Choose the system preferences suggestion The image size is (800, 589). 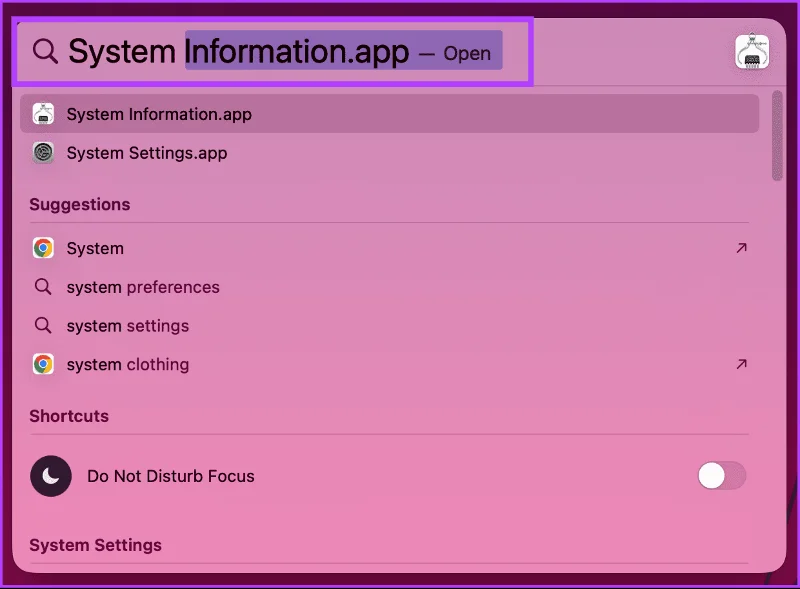click(143, 287)
